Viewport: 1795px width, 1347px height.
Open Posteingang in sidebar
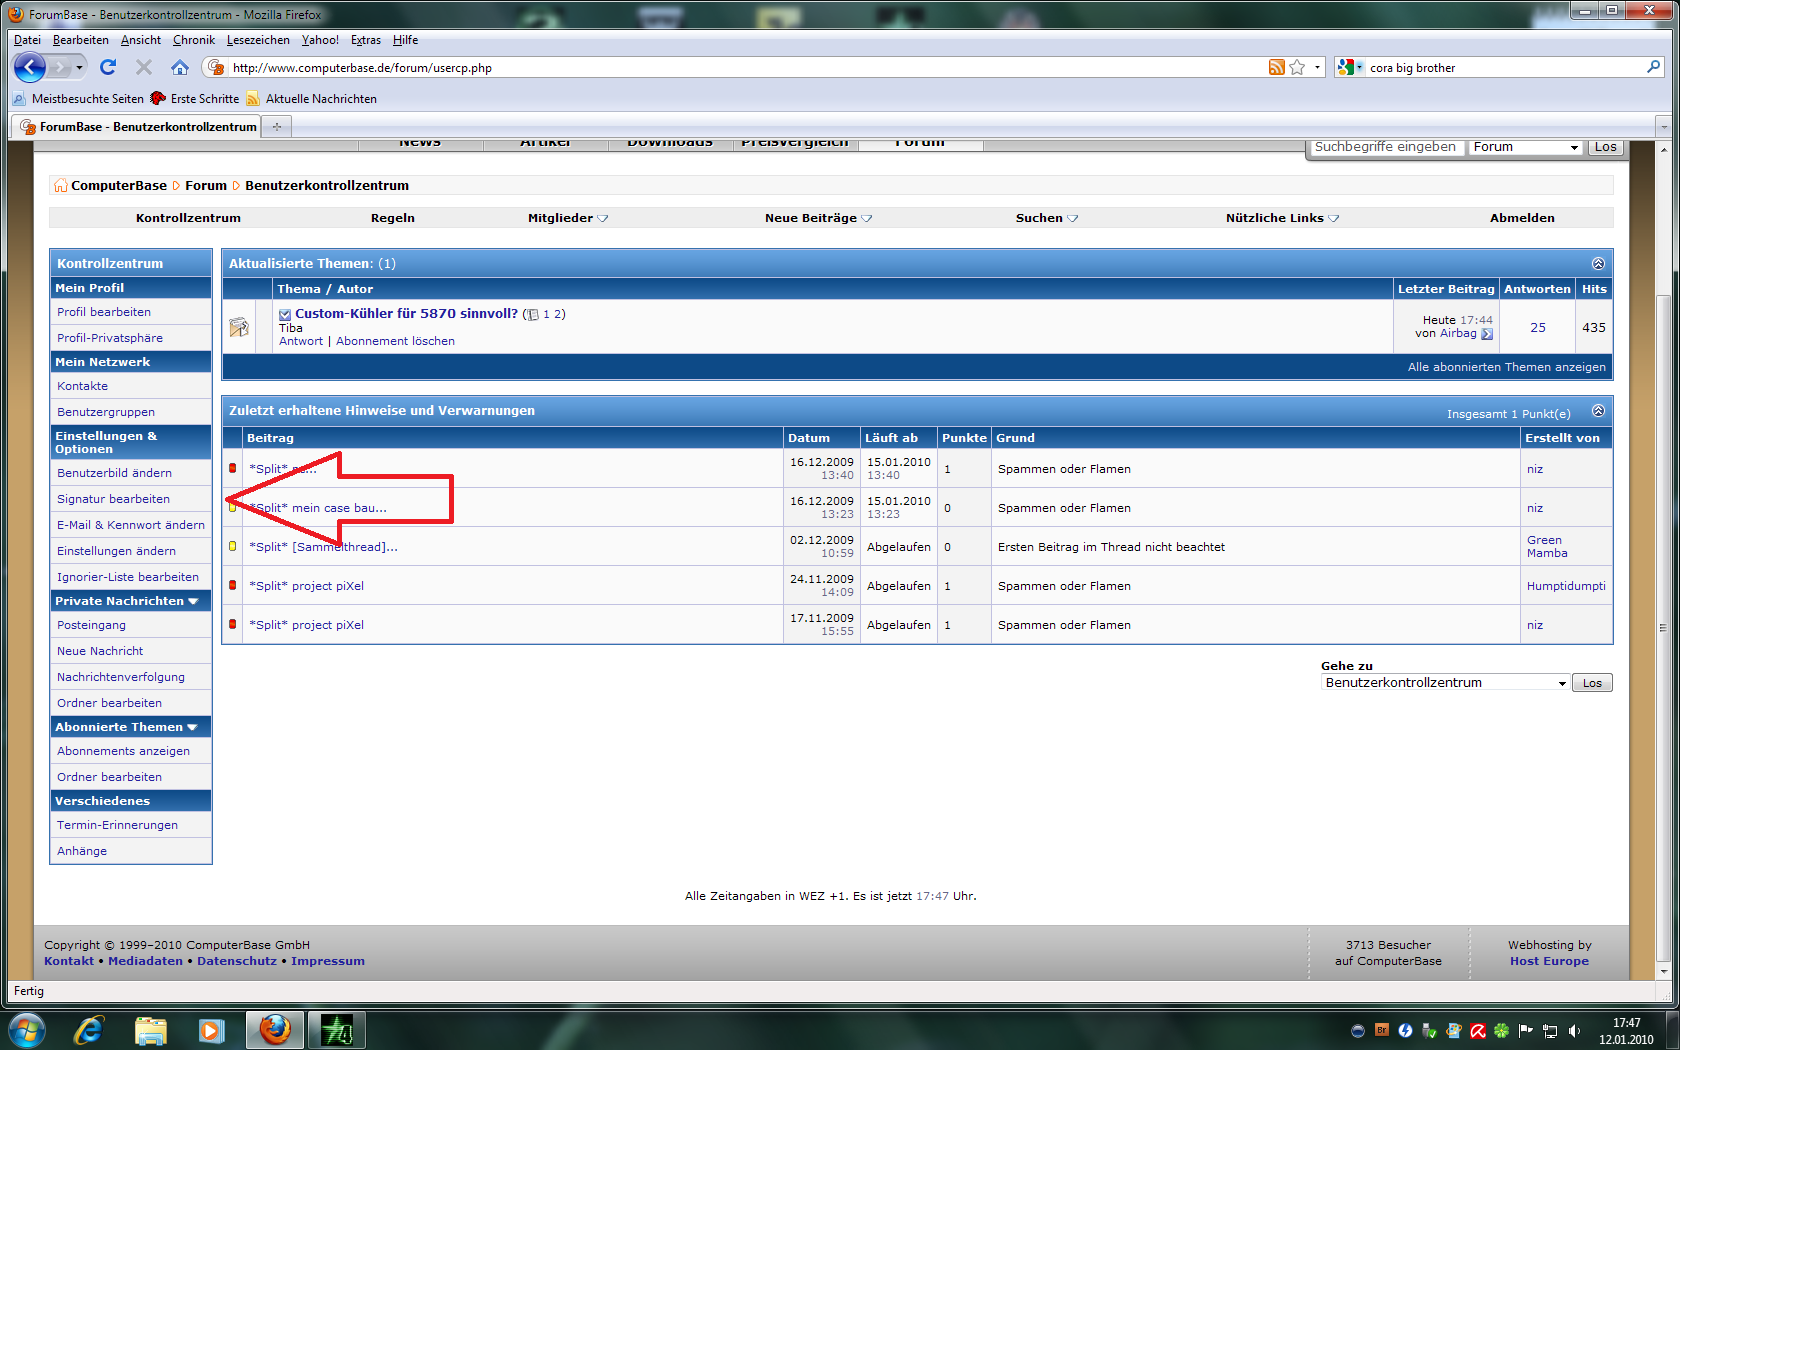tap(91, 625)
